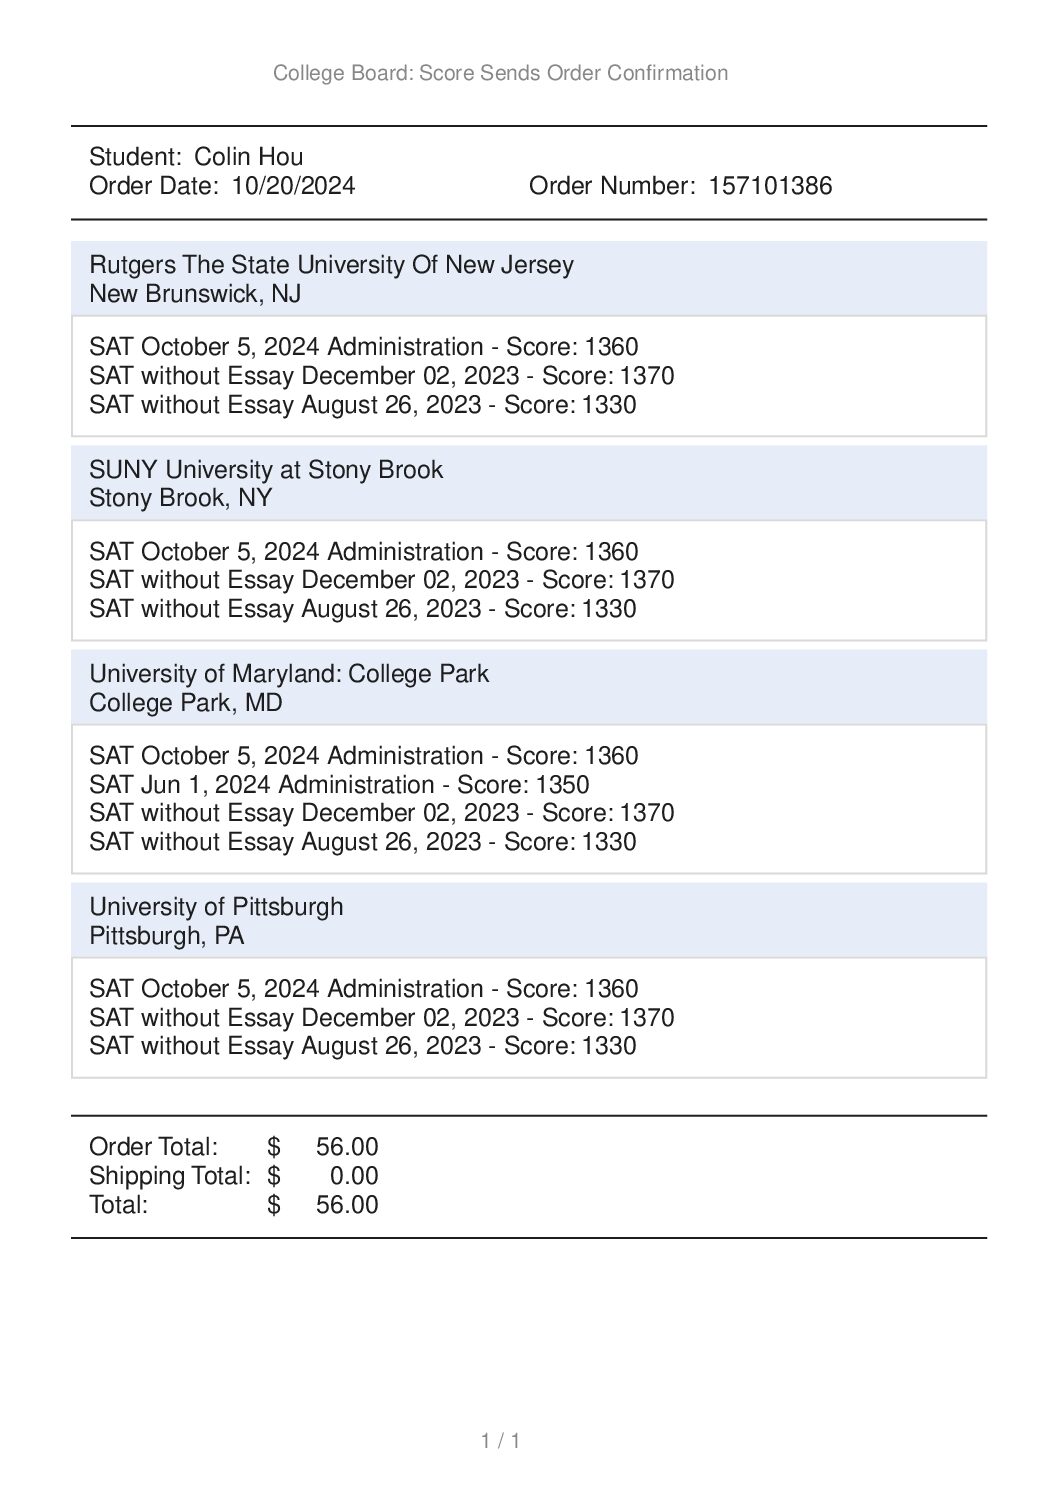Click Pittsburgh, PA location text
1058x1497 pixels.
tap(167, 935)
